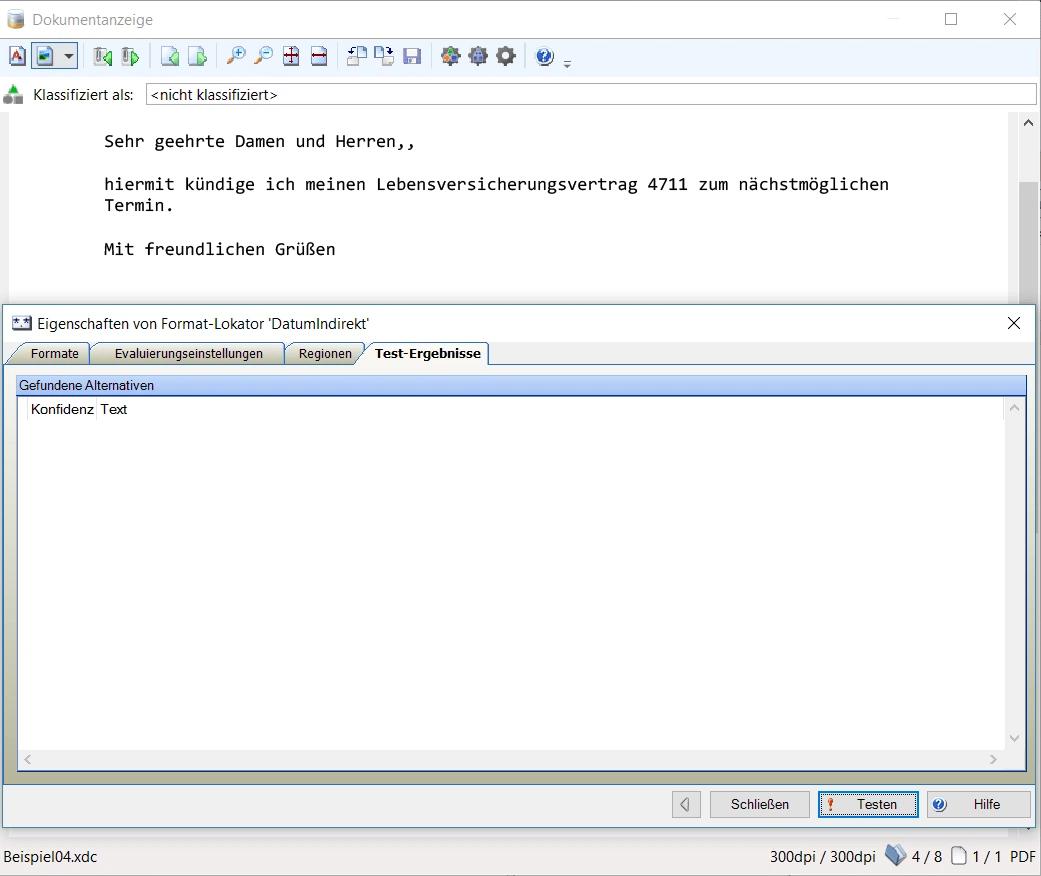
Task: Click the Hilfe button in dialog
Action: point(978,804)
